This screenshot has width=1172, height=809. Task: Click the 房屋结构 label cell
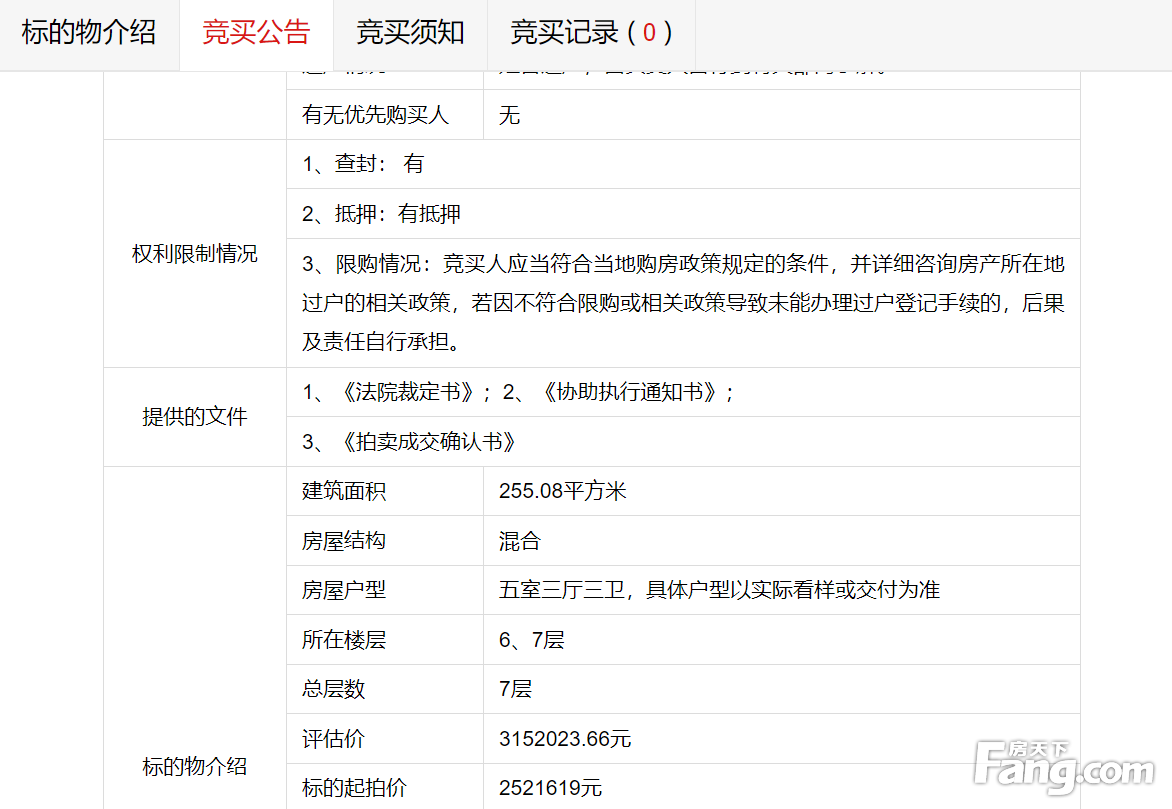tap(344, 541)
